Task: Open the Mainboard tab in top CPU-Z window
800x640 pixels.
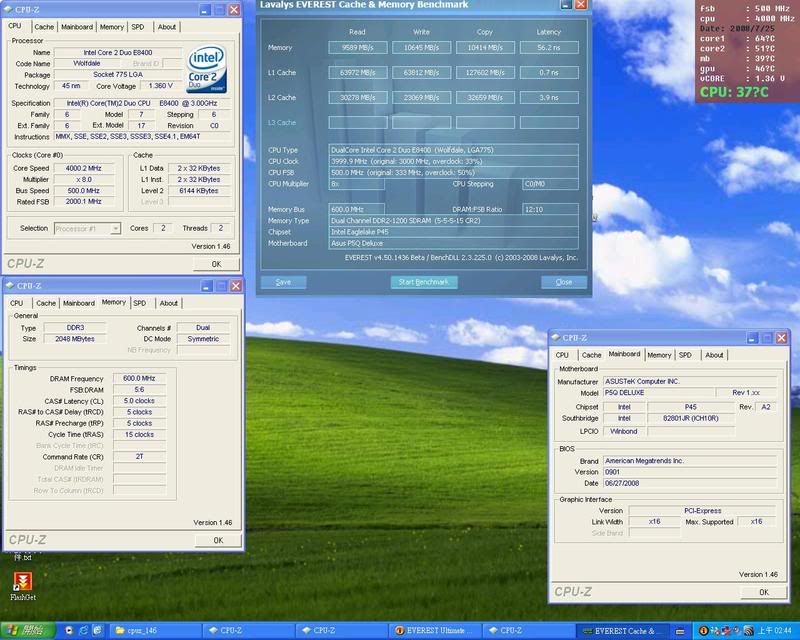Action: coord(77,27)
